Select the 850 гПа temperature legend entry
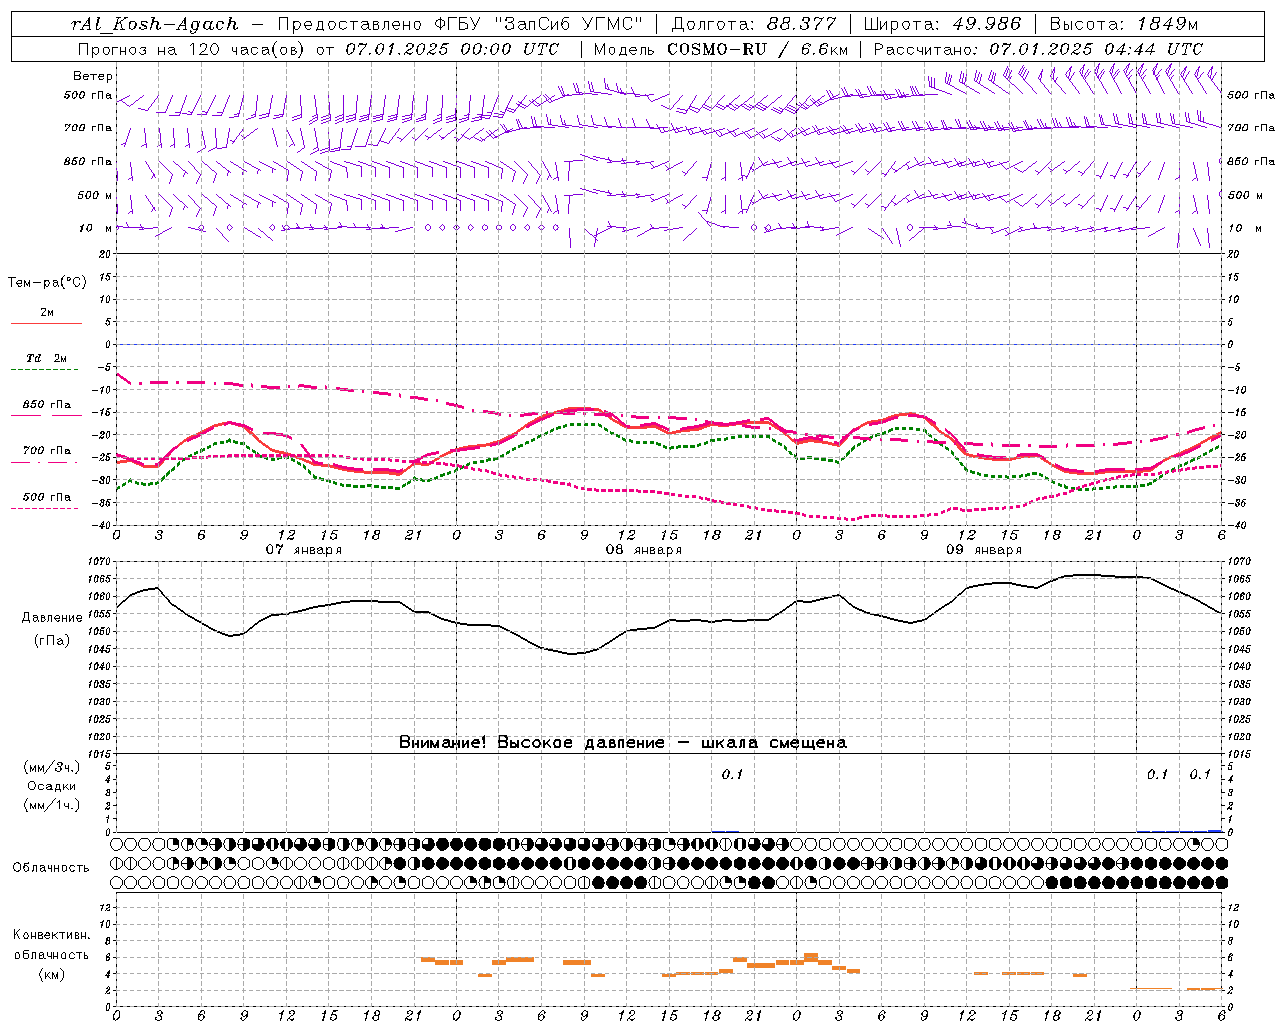The width and height of the screenshot is (1280, 1024). 46,405
